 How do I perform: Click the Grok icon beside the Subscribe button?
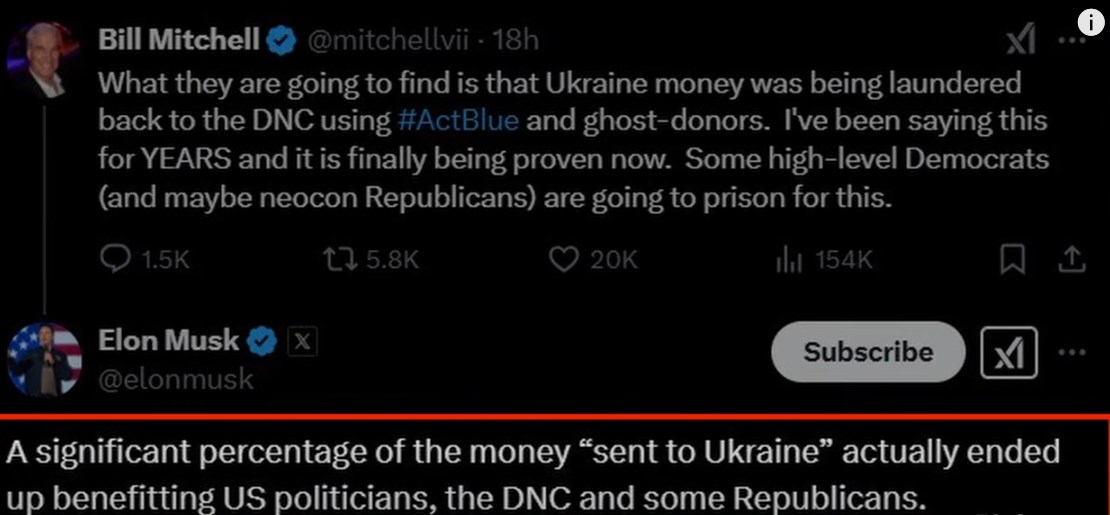coord(1010,352)
